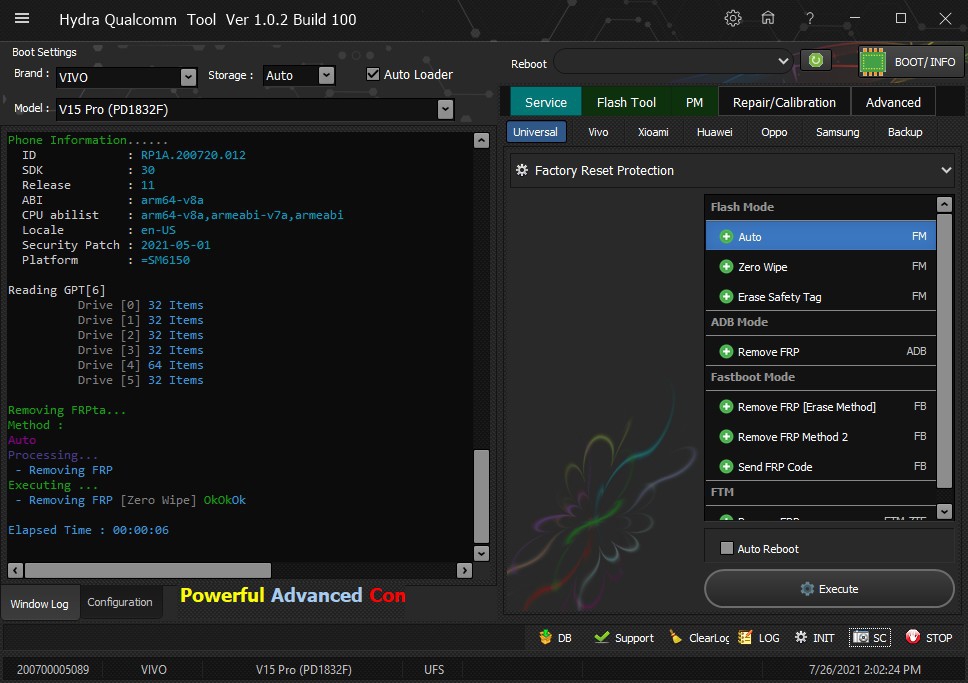Click the operations list scrollbar thumb
968x683 pixels.
944,351
